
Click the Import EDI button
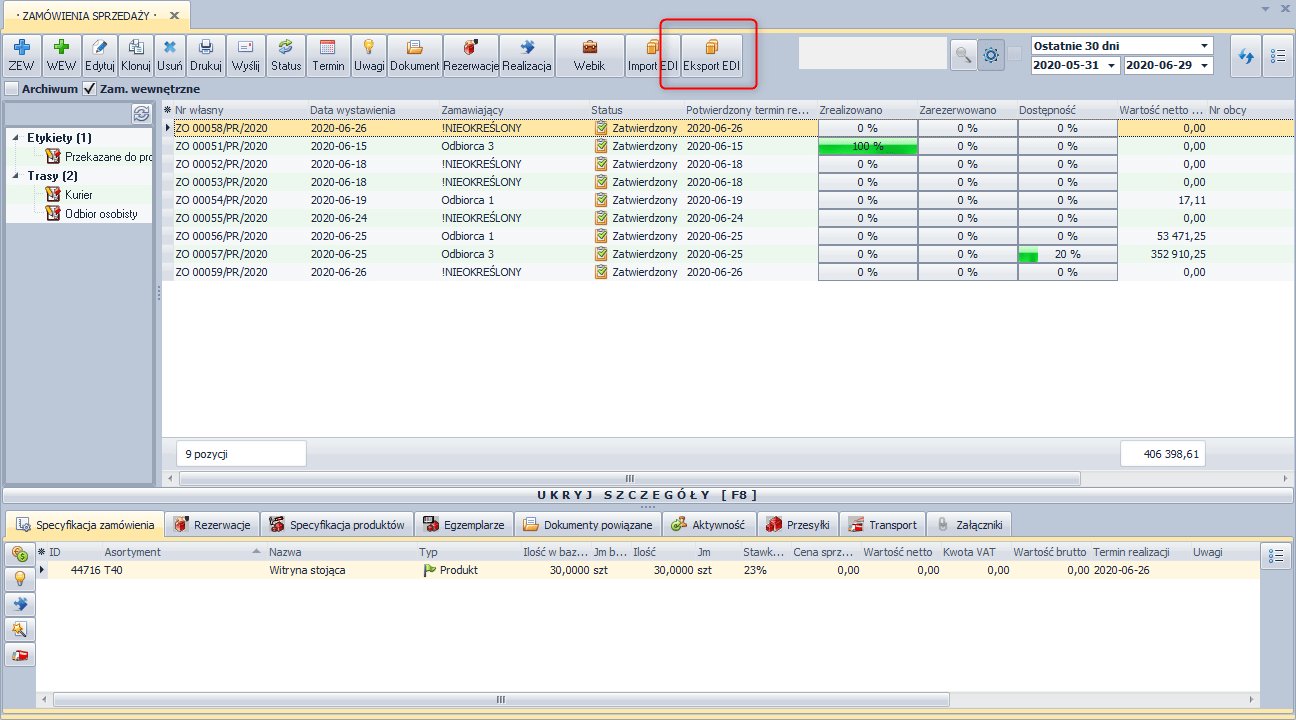click(x=653, y=55)
